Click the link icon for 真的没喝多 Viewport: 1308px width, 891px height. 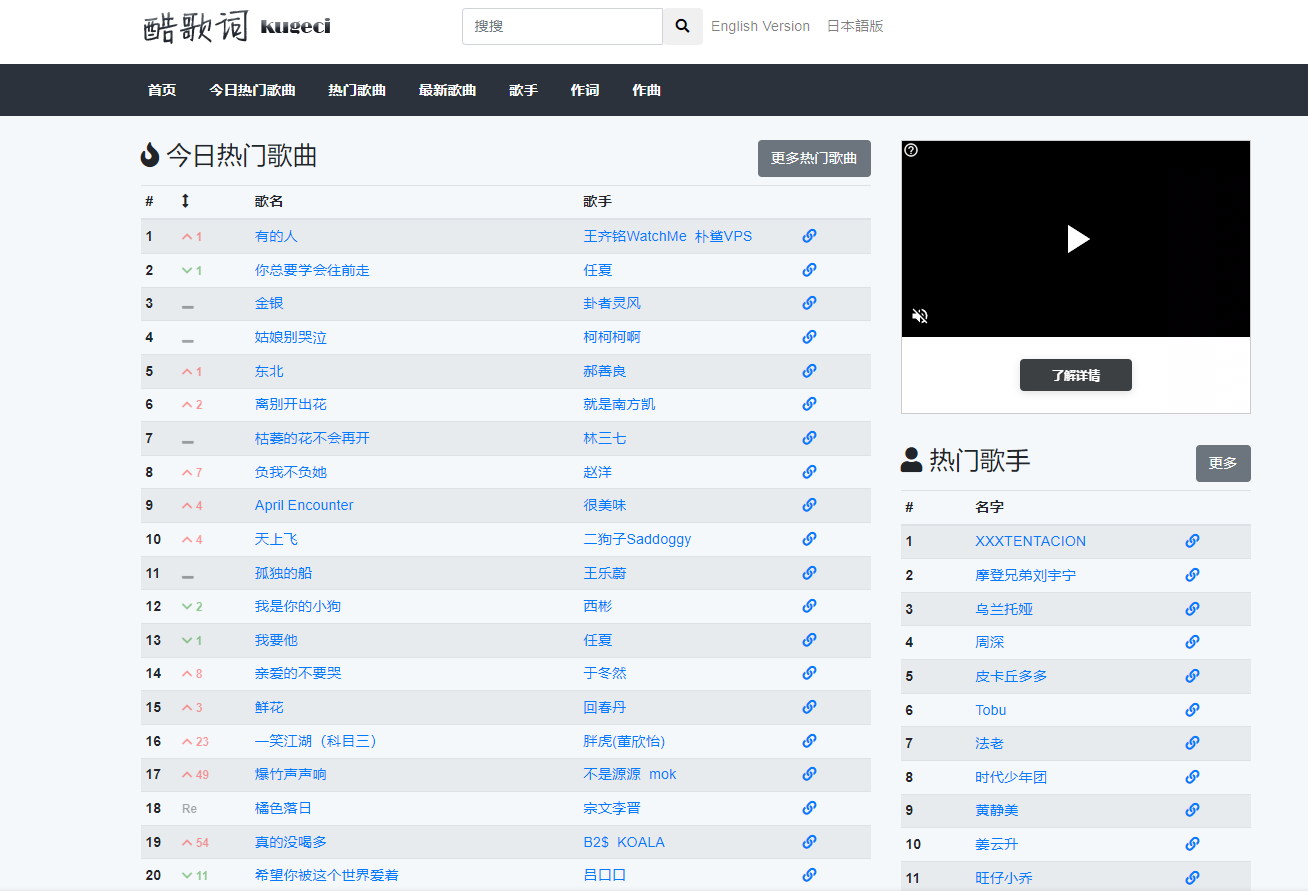point(810,841)
